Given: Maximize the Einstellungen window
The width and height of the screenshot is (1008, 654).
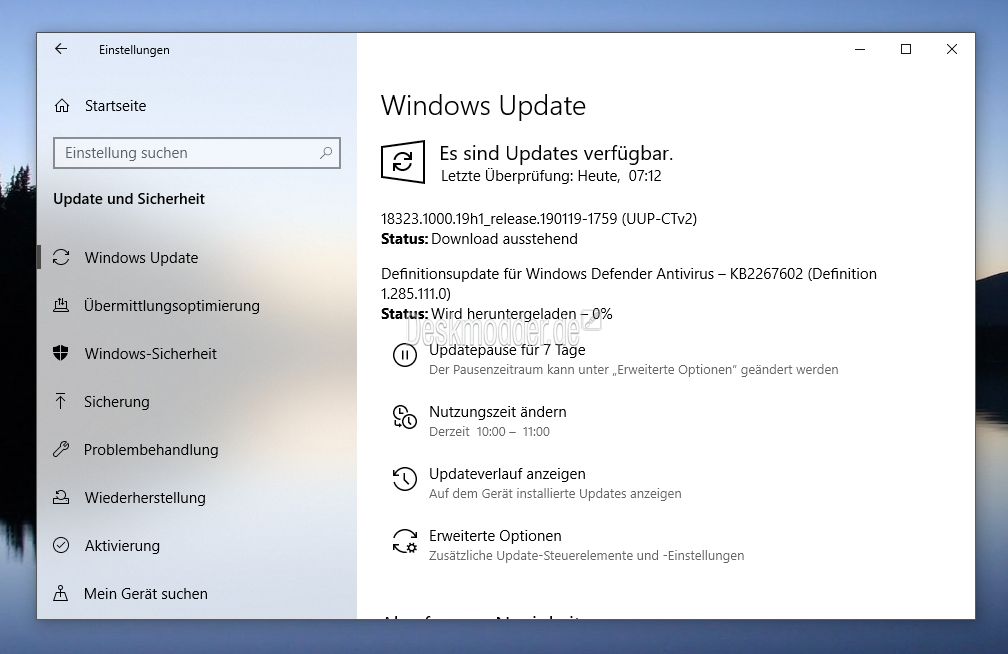Looking at the screenshot, I should [906, 49].
